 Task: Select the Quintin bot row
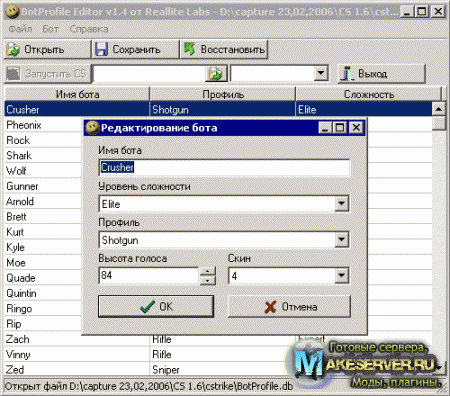43,294
